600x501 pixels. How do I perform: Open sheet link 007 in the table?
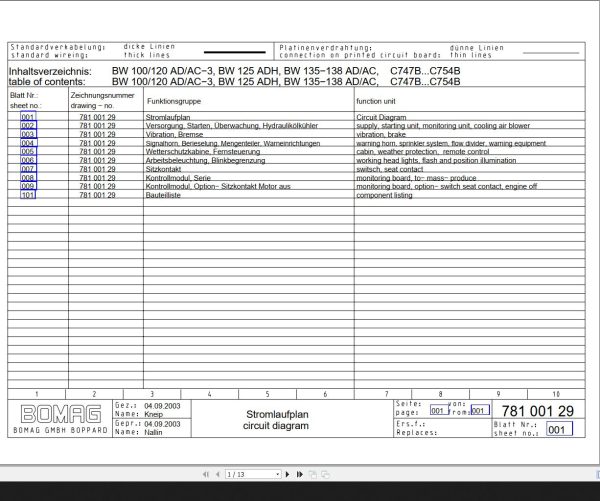(28, 169)
